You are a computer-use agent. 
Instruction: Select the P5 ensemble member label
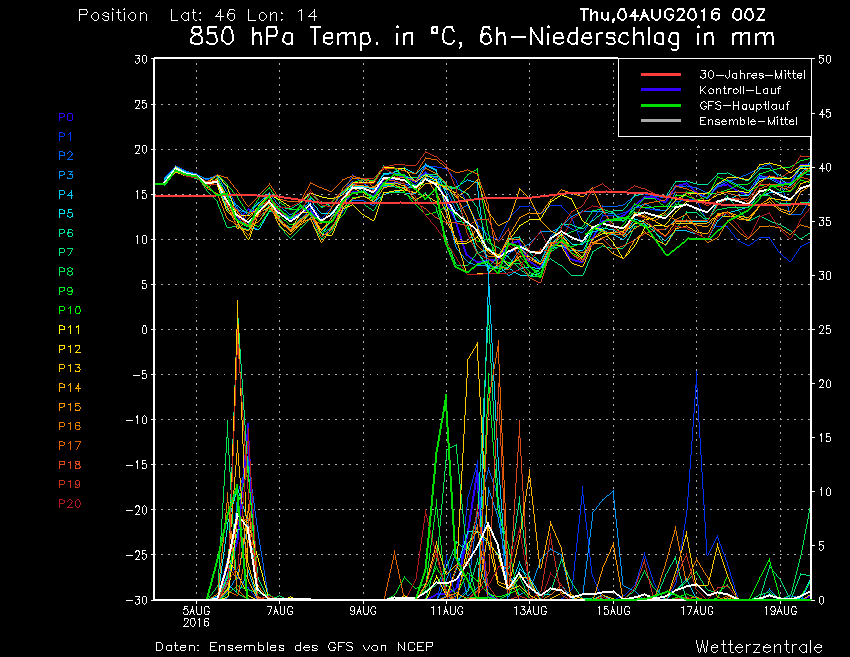click(66, 214)
